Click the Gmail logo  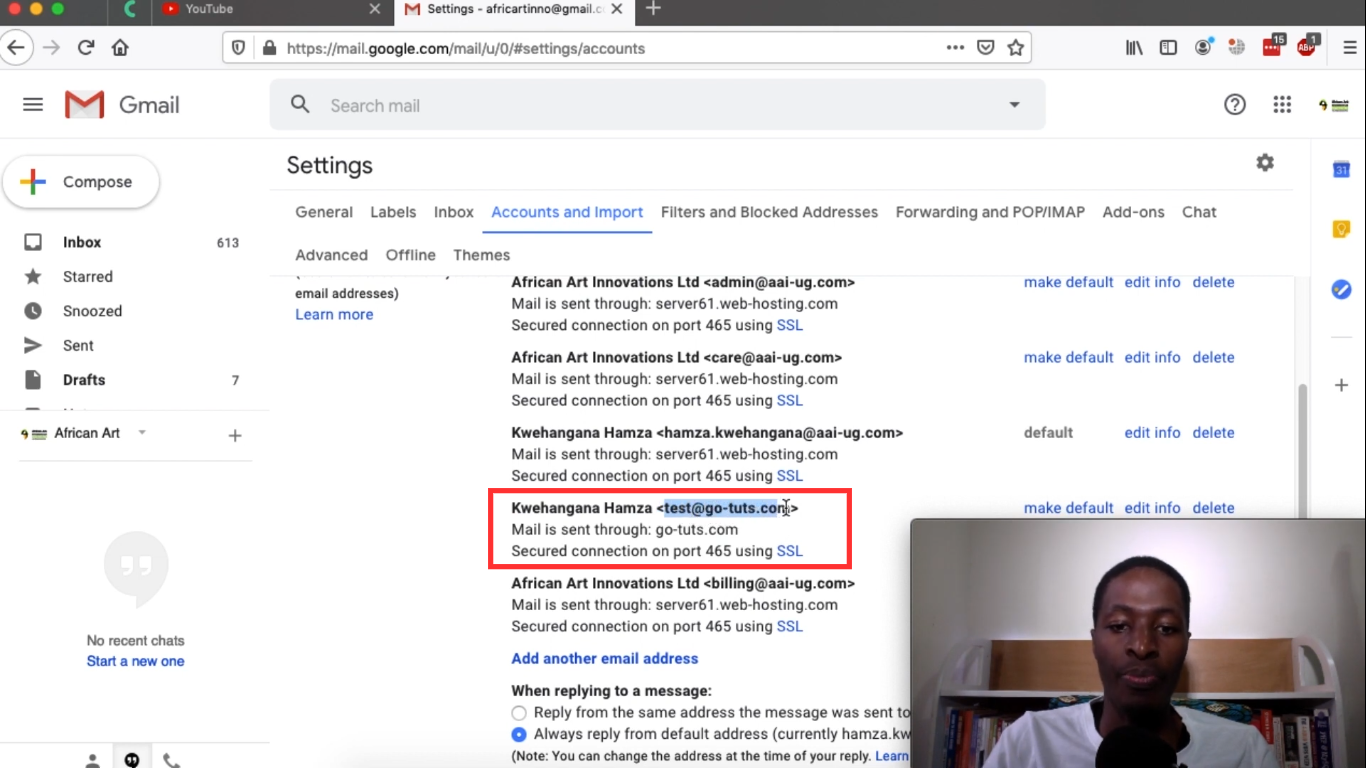[x=122, y=105]
